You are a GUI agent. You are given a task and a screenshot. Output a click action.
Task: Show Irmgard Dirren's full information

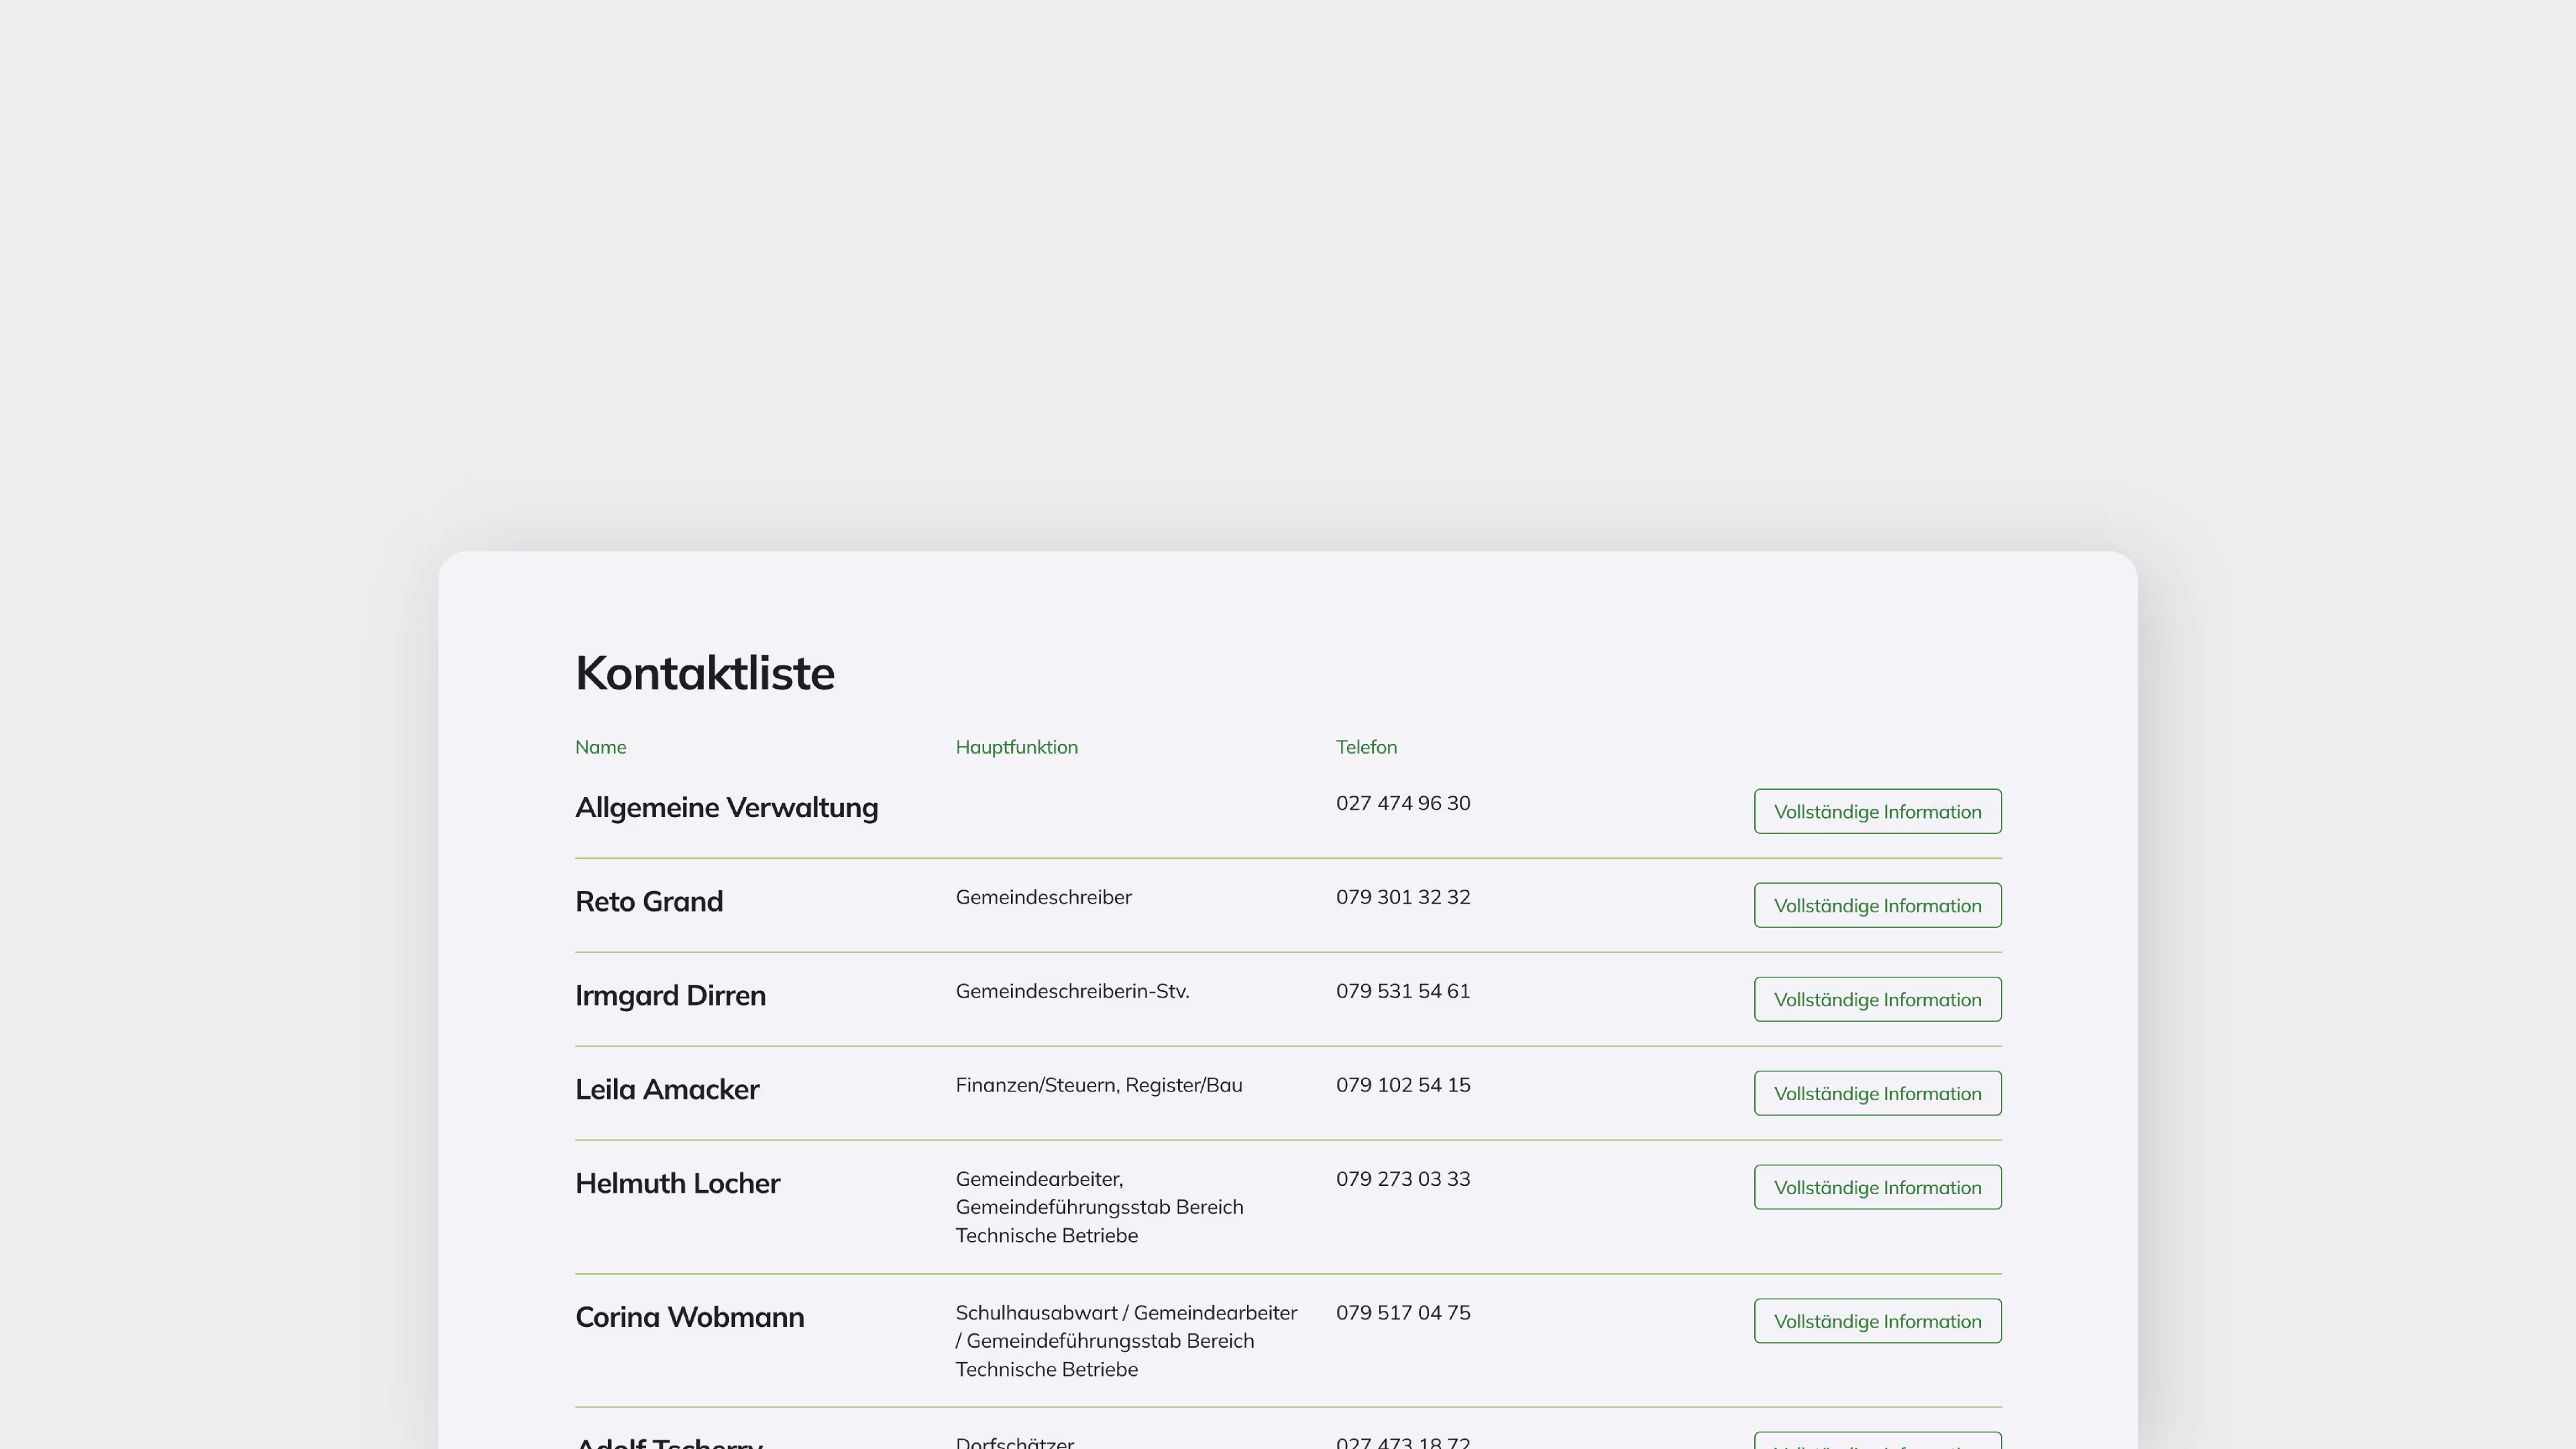[x=1877, y=999]
